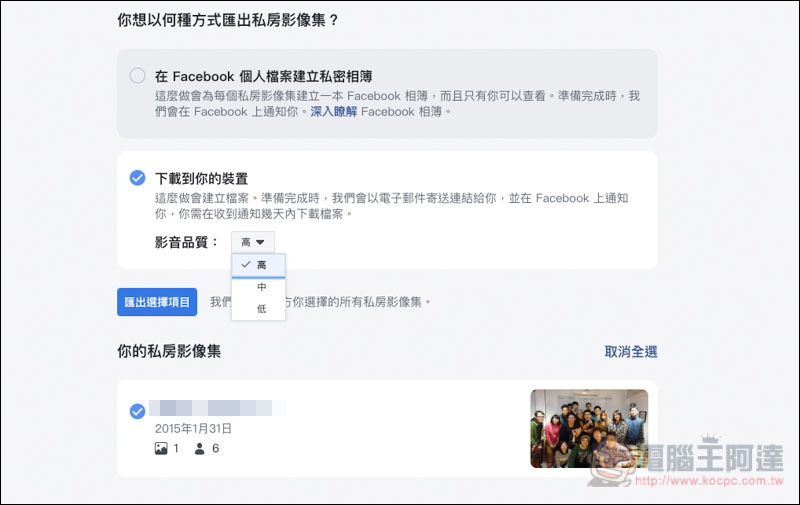
Task: Choose 中 quality in the dropdown list
Action: 258,287
